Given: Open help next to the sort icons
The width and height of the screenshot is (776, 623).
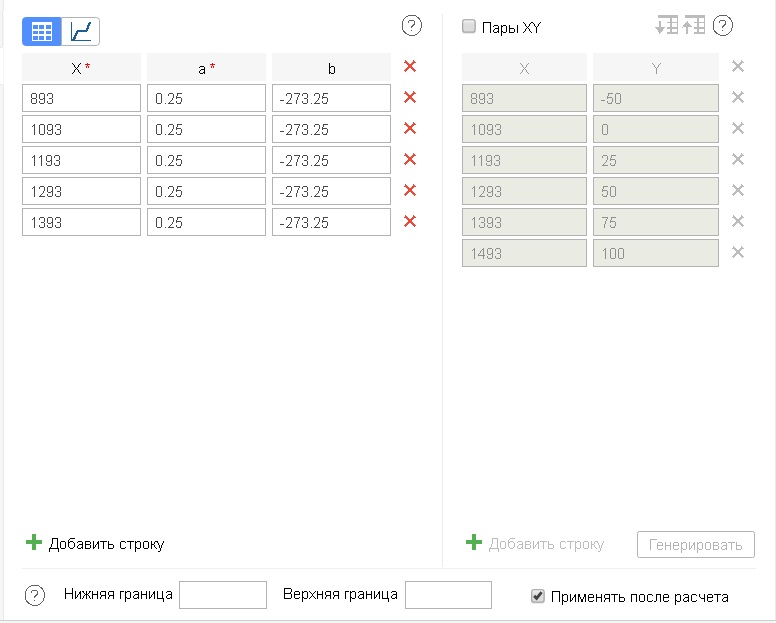Looking at the screenshot, I should [x=723, y=26].
